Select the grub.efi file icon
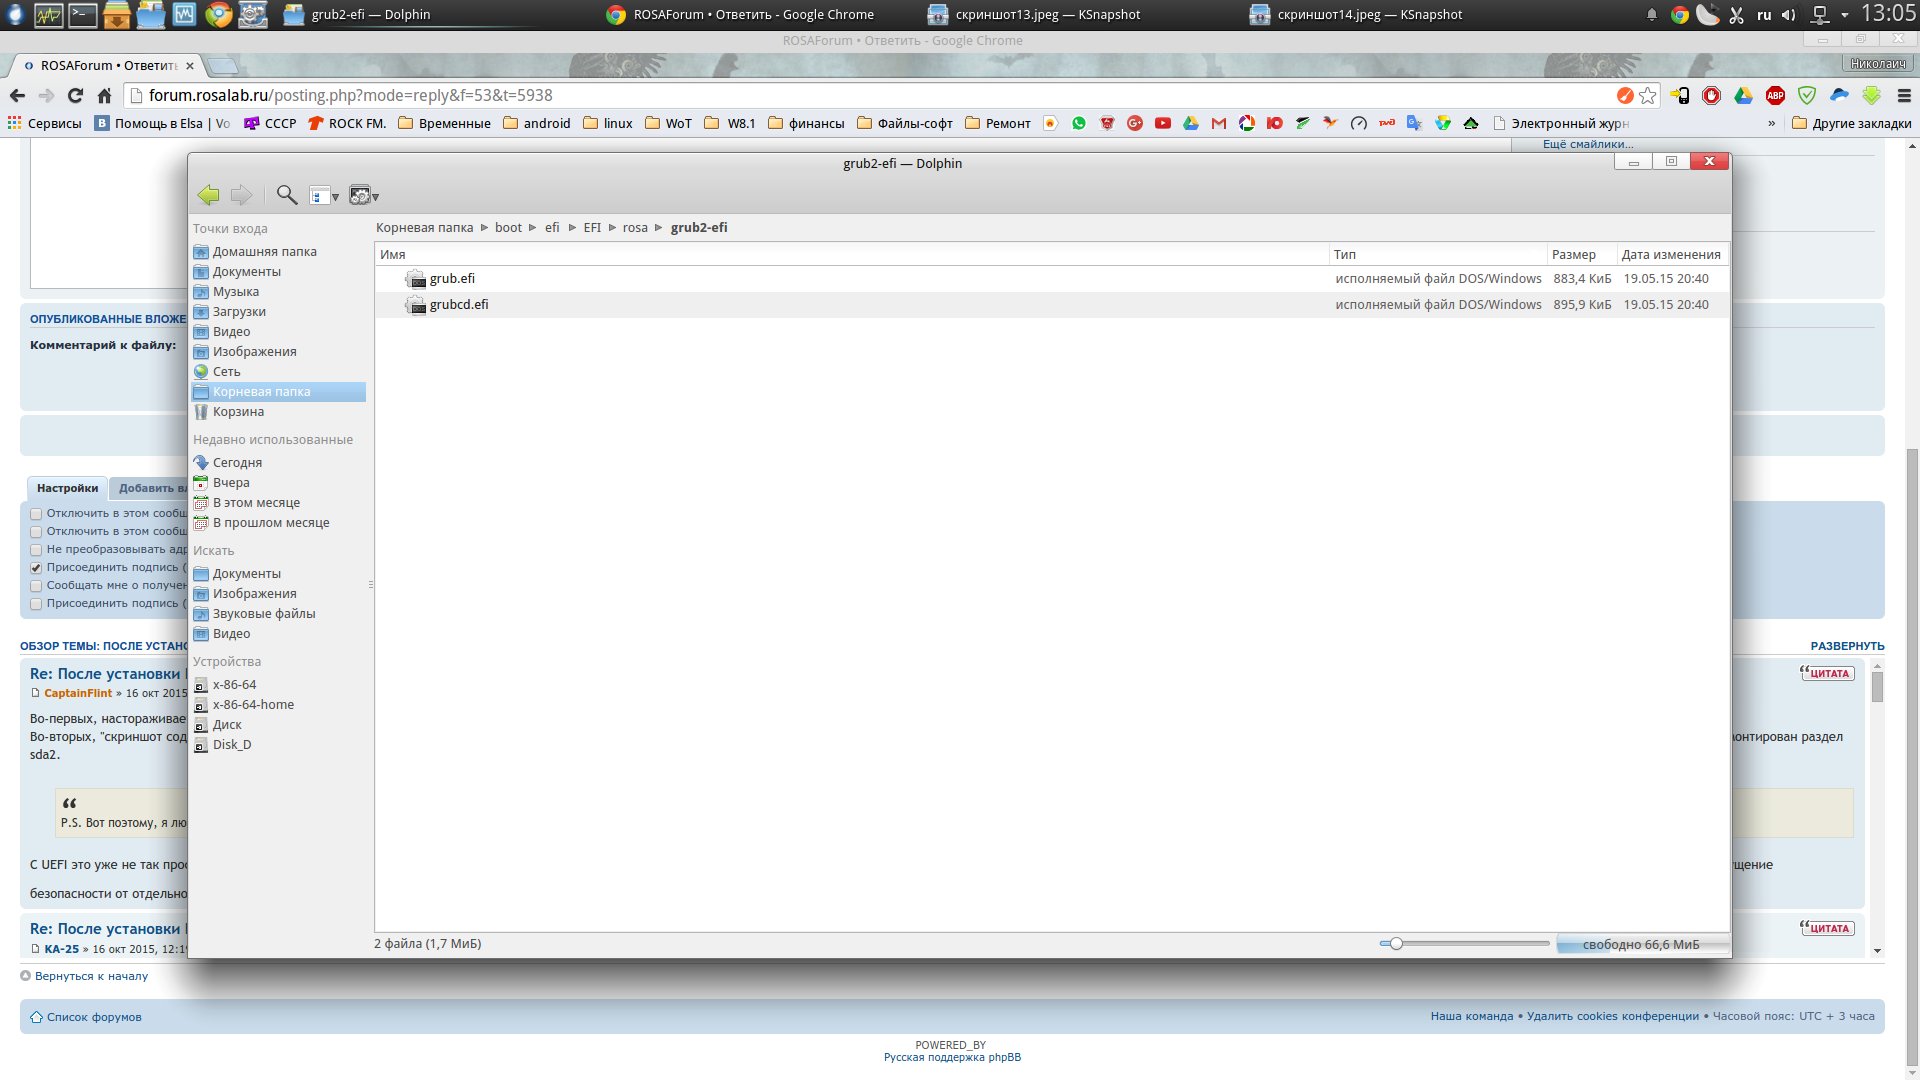Image resolution: width=1920 pixels, height=1080 pixels. coord(415,279)
